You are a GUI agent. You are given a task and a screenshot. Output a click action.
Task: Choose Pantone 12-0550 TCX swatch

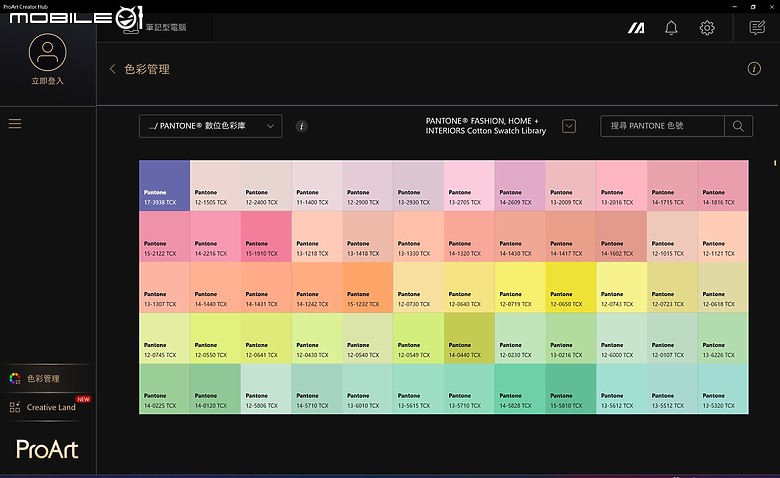pyautogui.click(x=215, y=338)
